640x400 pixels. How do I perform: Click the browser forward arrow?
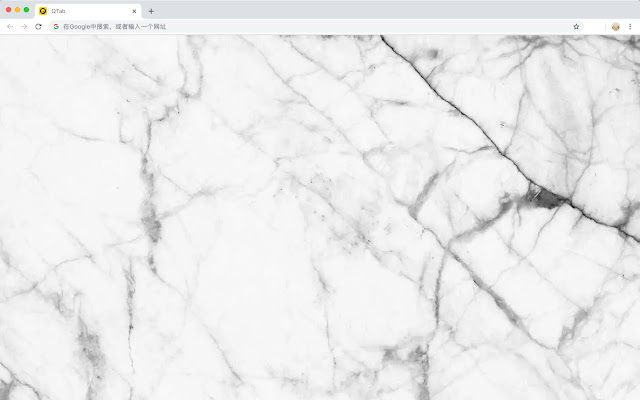[x=24, y=27]
